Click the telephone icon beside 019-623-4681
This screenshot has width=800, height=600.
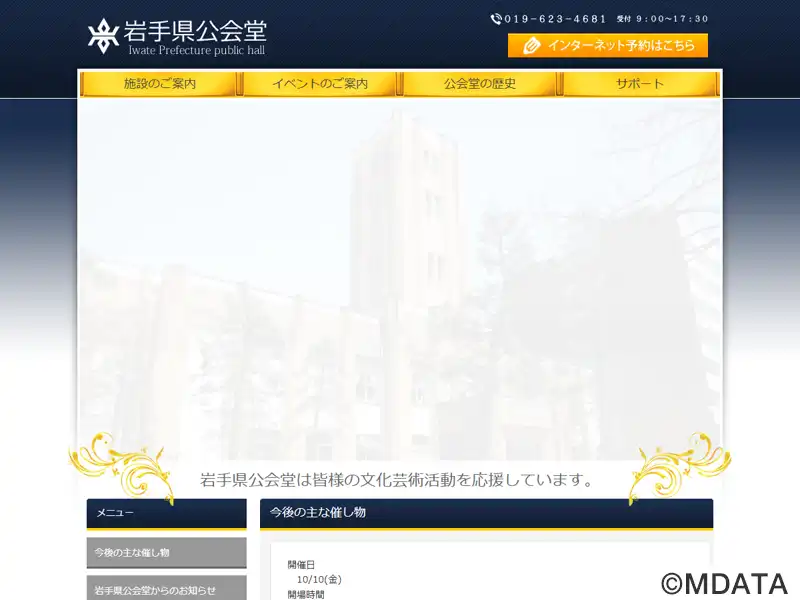pos(496,19)
